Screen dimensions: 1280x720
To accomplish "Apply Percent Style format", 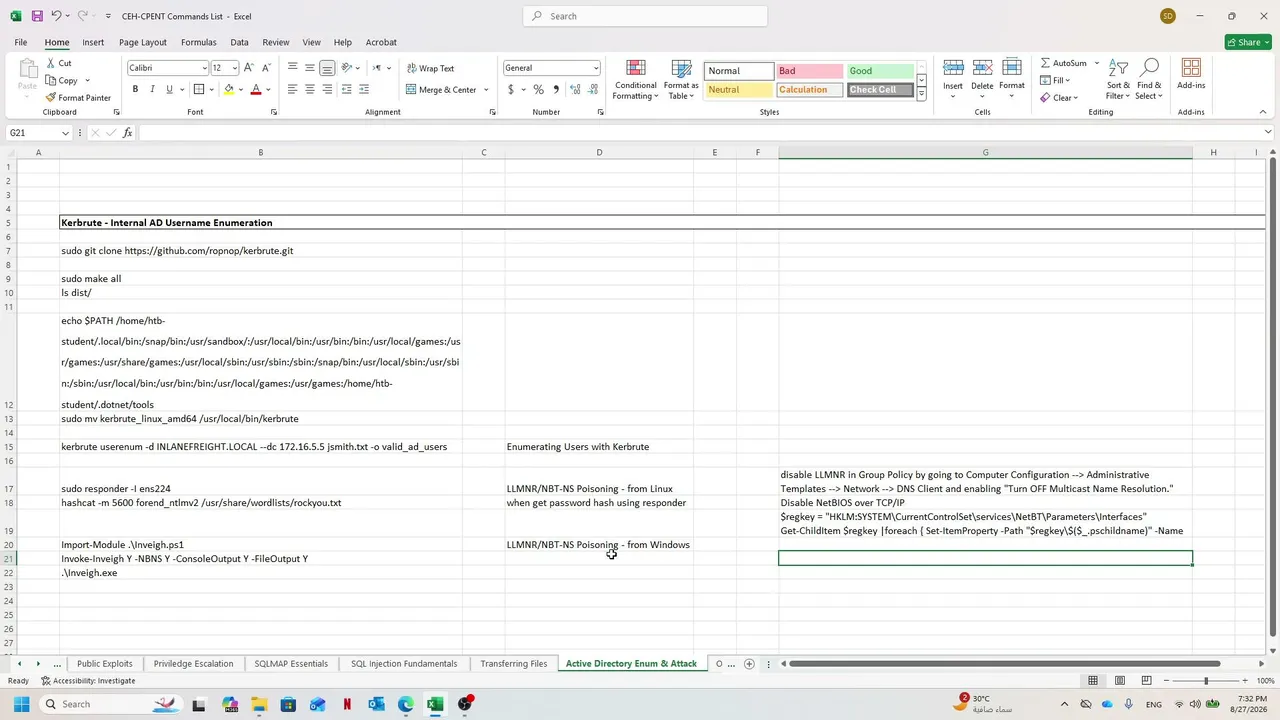I will coord(538,90).
